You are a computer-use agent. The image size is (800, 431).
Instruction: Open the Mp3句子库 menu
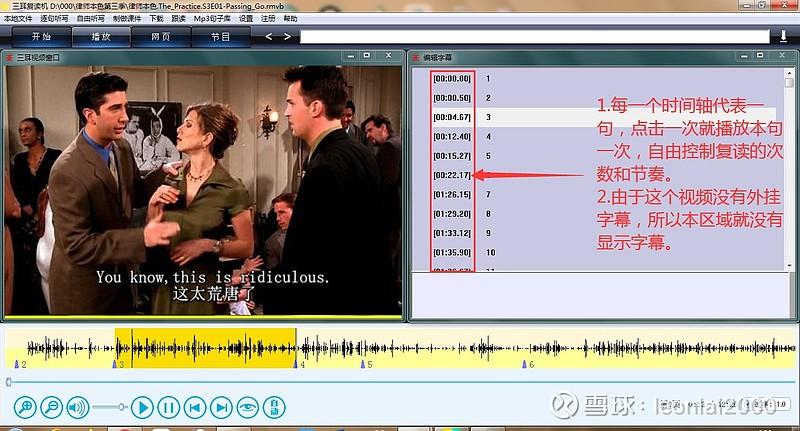pyautogui.click(x=212, y=18)
